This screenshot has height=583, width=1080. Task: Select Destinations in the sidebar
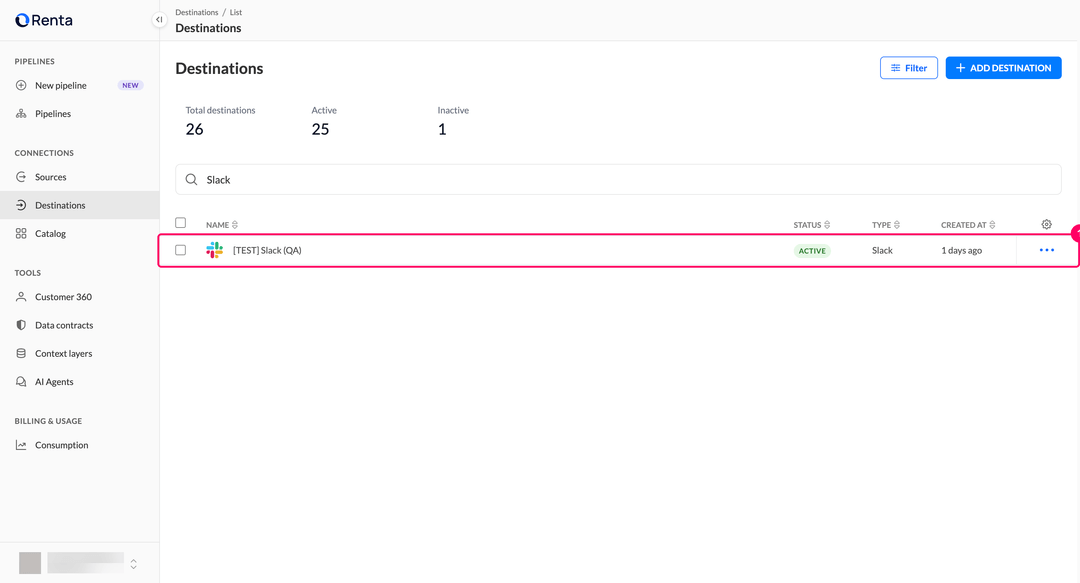click(x=79, y=205)
